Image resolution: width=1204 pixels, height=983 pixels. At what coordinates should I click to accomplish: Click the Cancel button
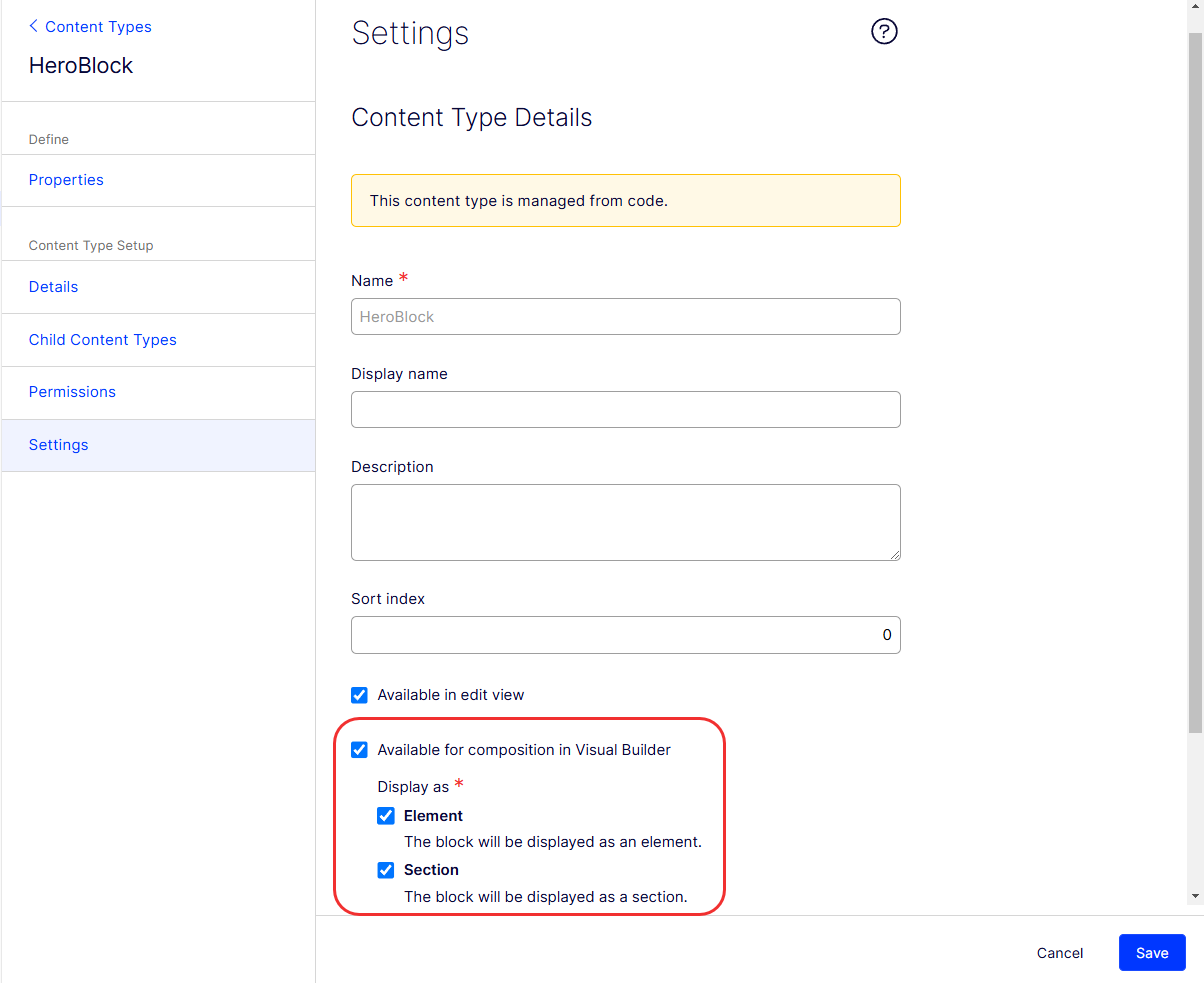1060,953
